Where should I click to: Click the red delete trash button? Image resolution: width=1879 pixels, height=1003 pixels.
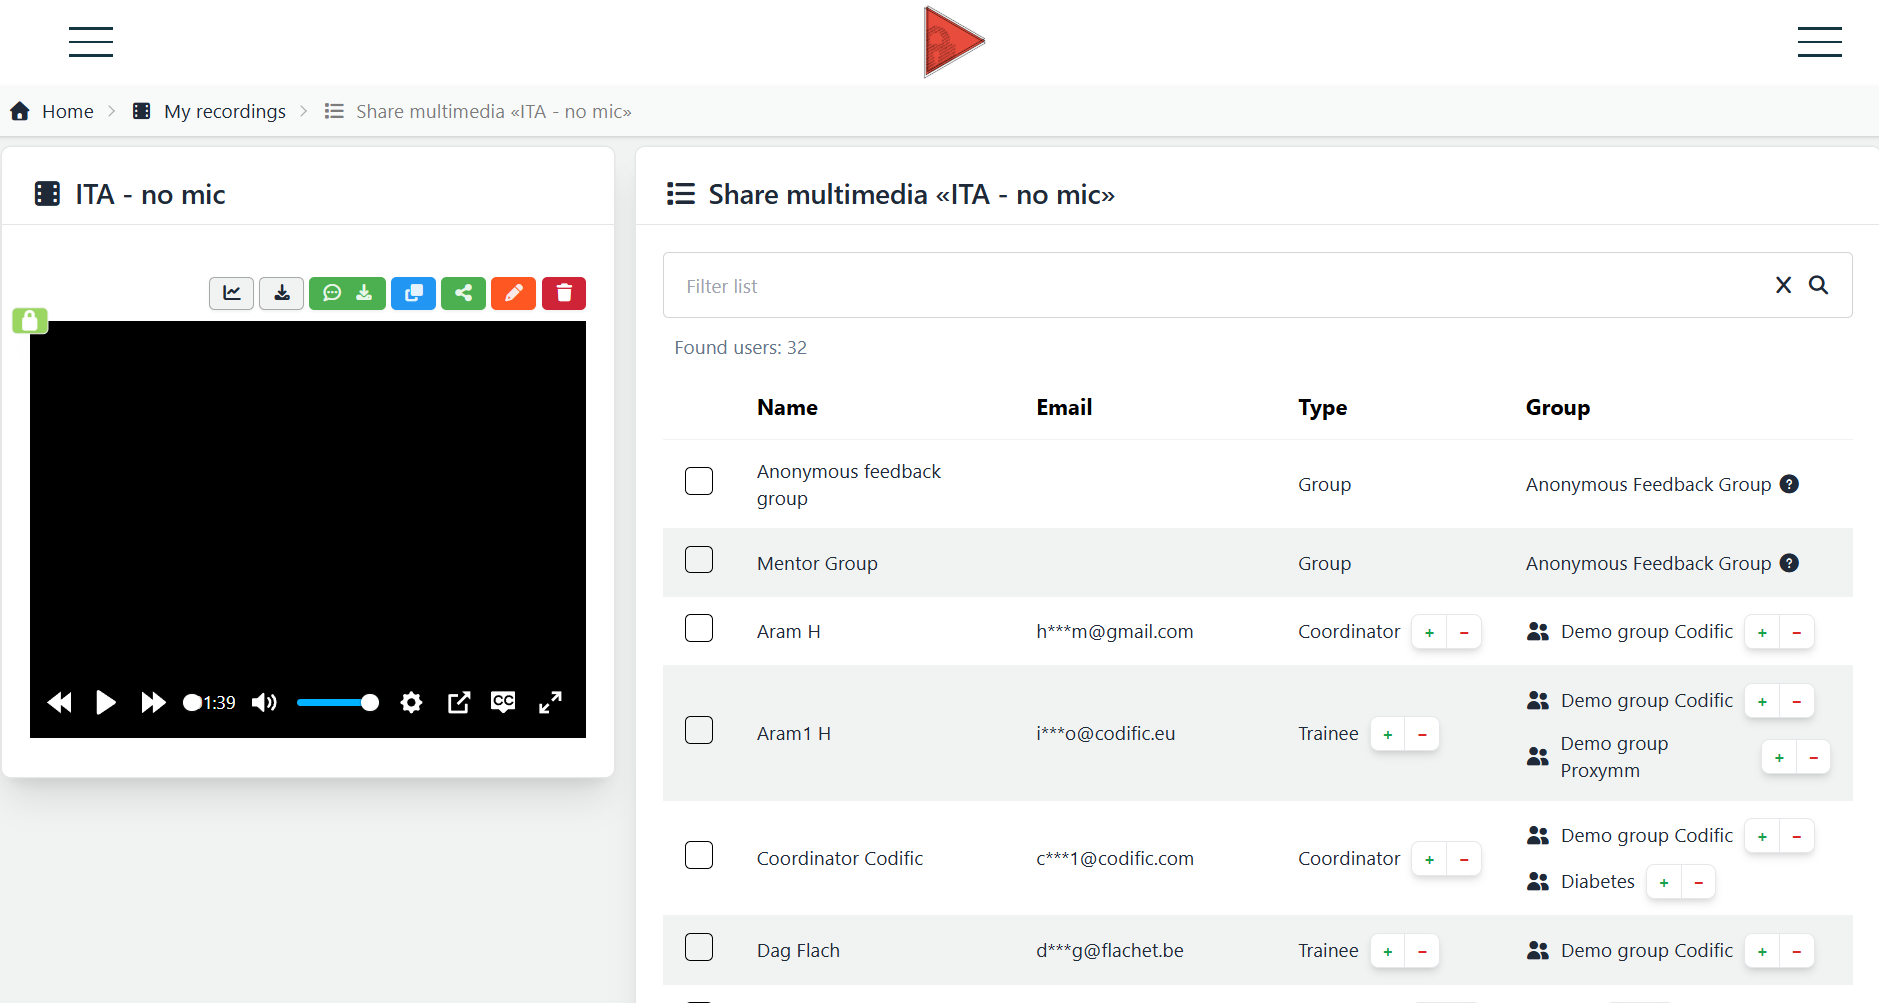[x=564, y=293]
